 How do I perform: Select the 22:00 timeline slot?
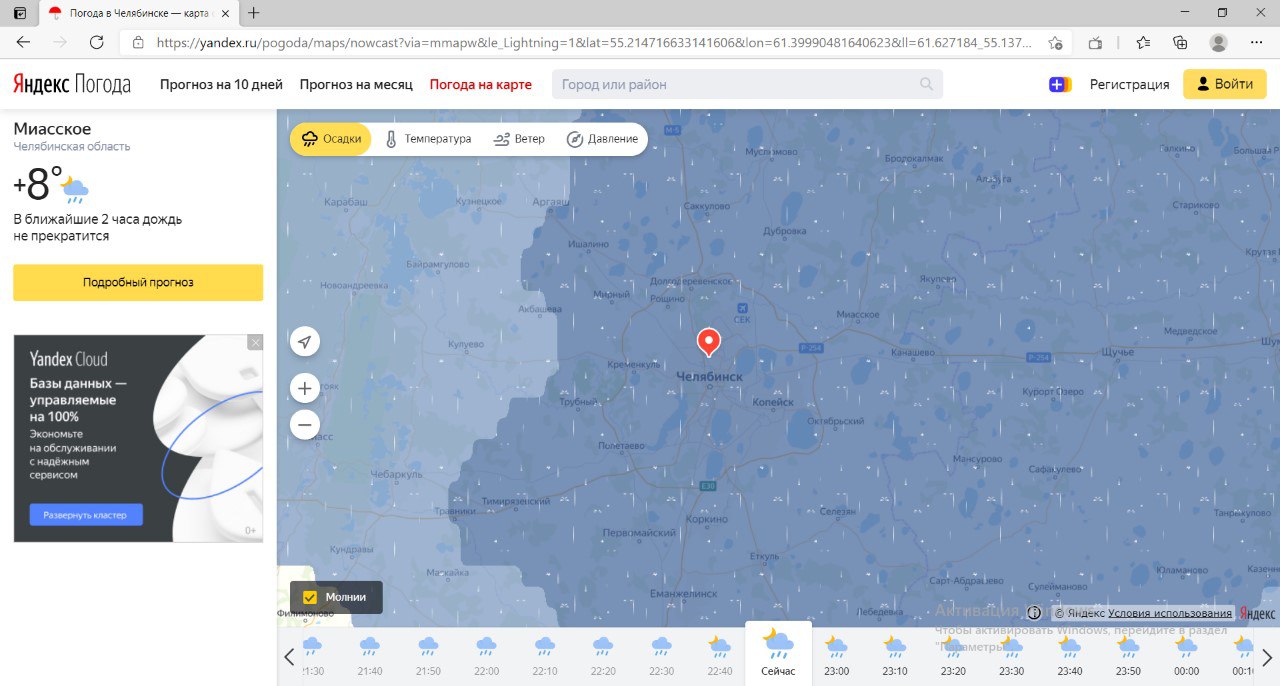pyautogui.click(x=486, y=656)
